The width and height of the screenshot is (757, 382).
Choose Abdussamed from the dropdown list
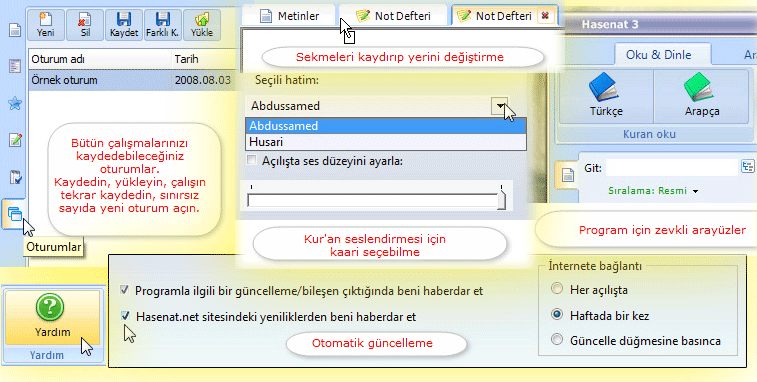(x=386, y=126)
